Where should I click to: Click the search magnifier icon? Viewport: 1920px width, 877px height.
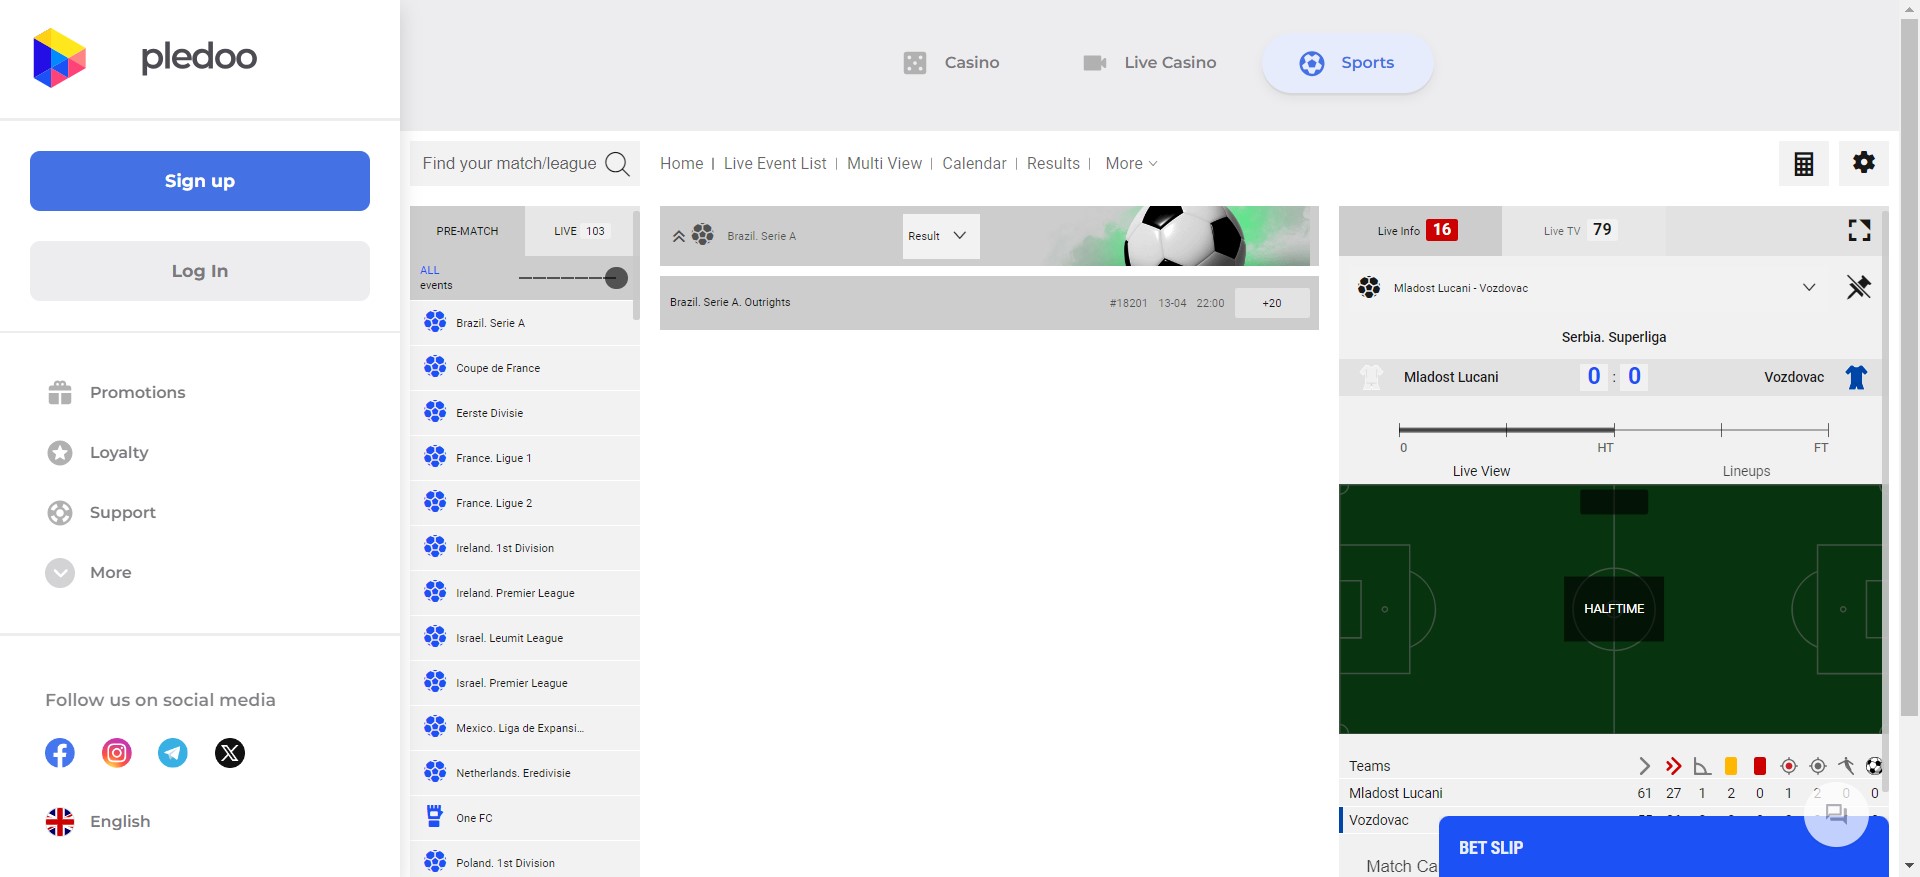coord(618,164)
